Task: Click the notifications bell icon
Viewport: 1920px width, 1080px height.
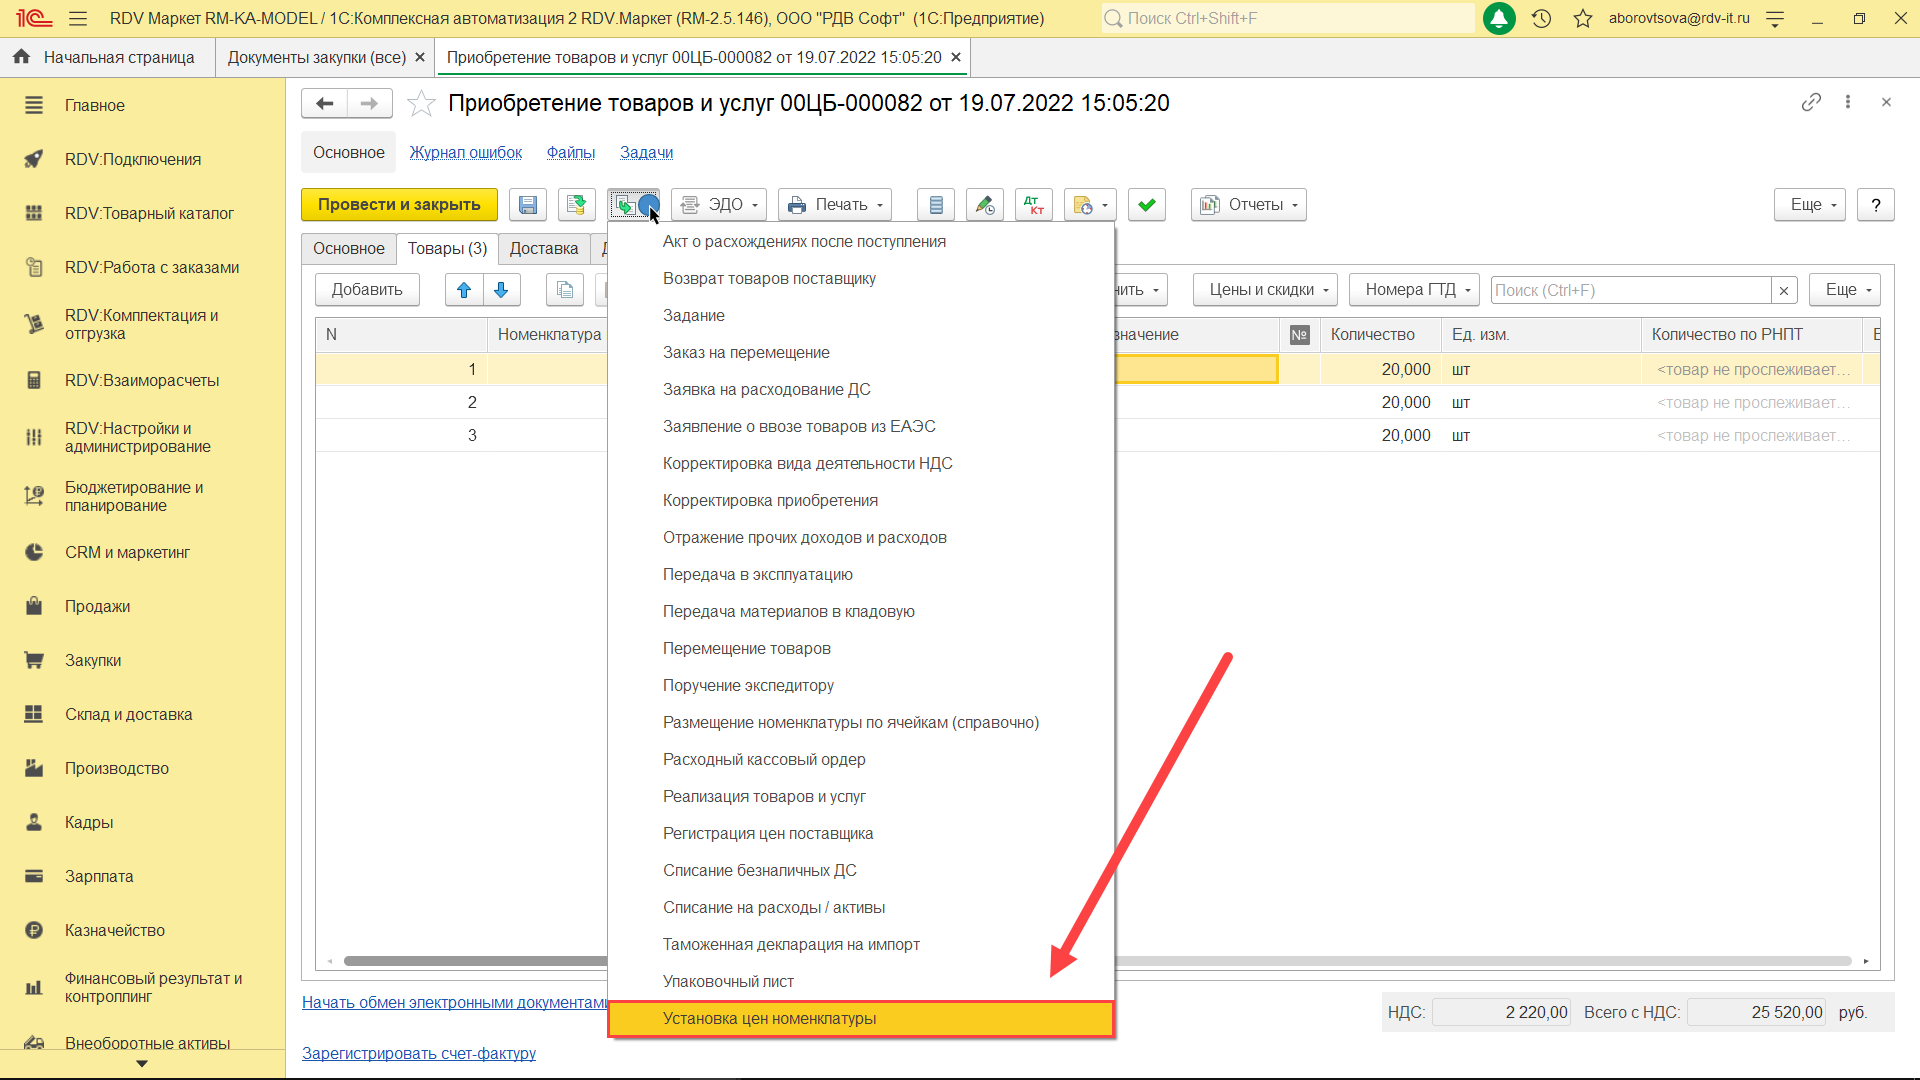Action: [x=1498, y=18]
